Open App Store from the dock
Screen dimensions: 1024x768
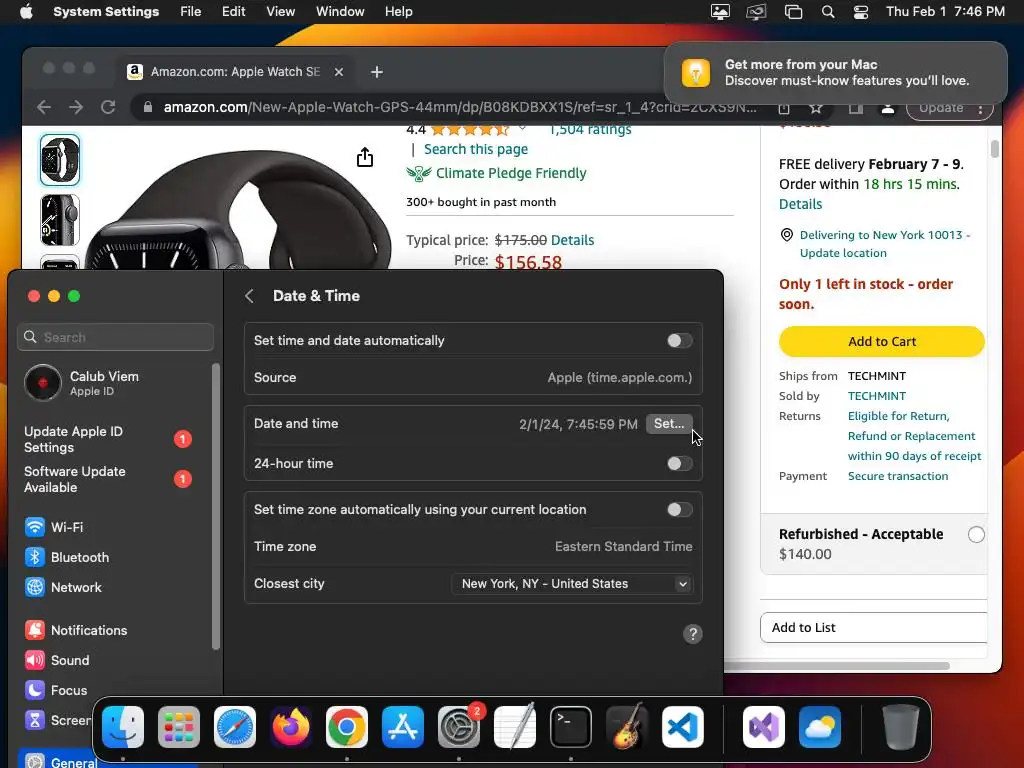403,727
